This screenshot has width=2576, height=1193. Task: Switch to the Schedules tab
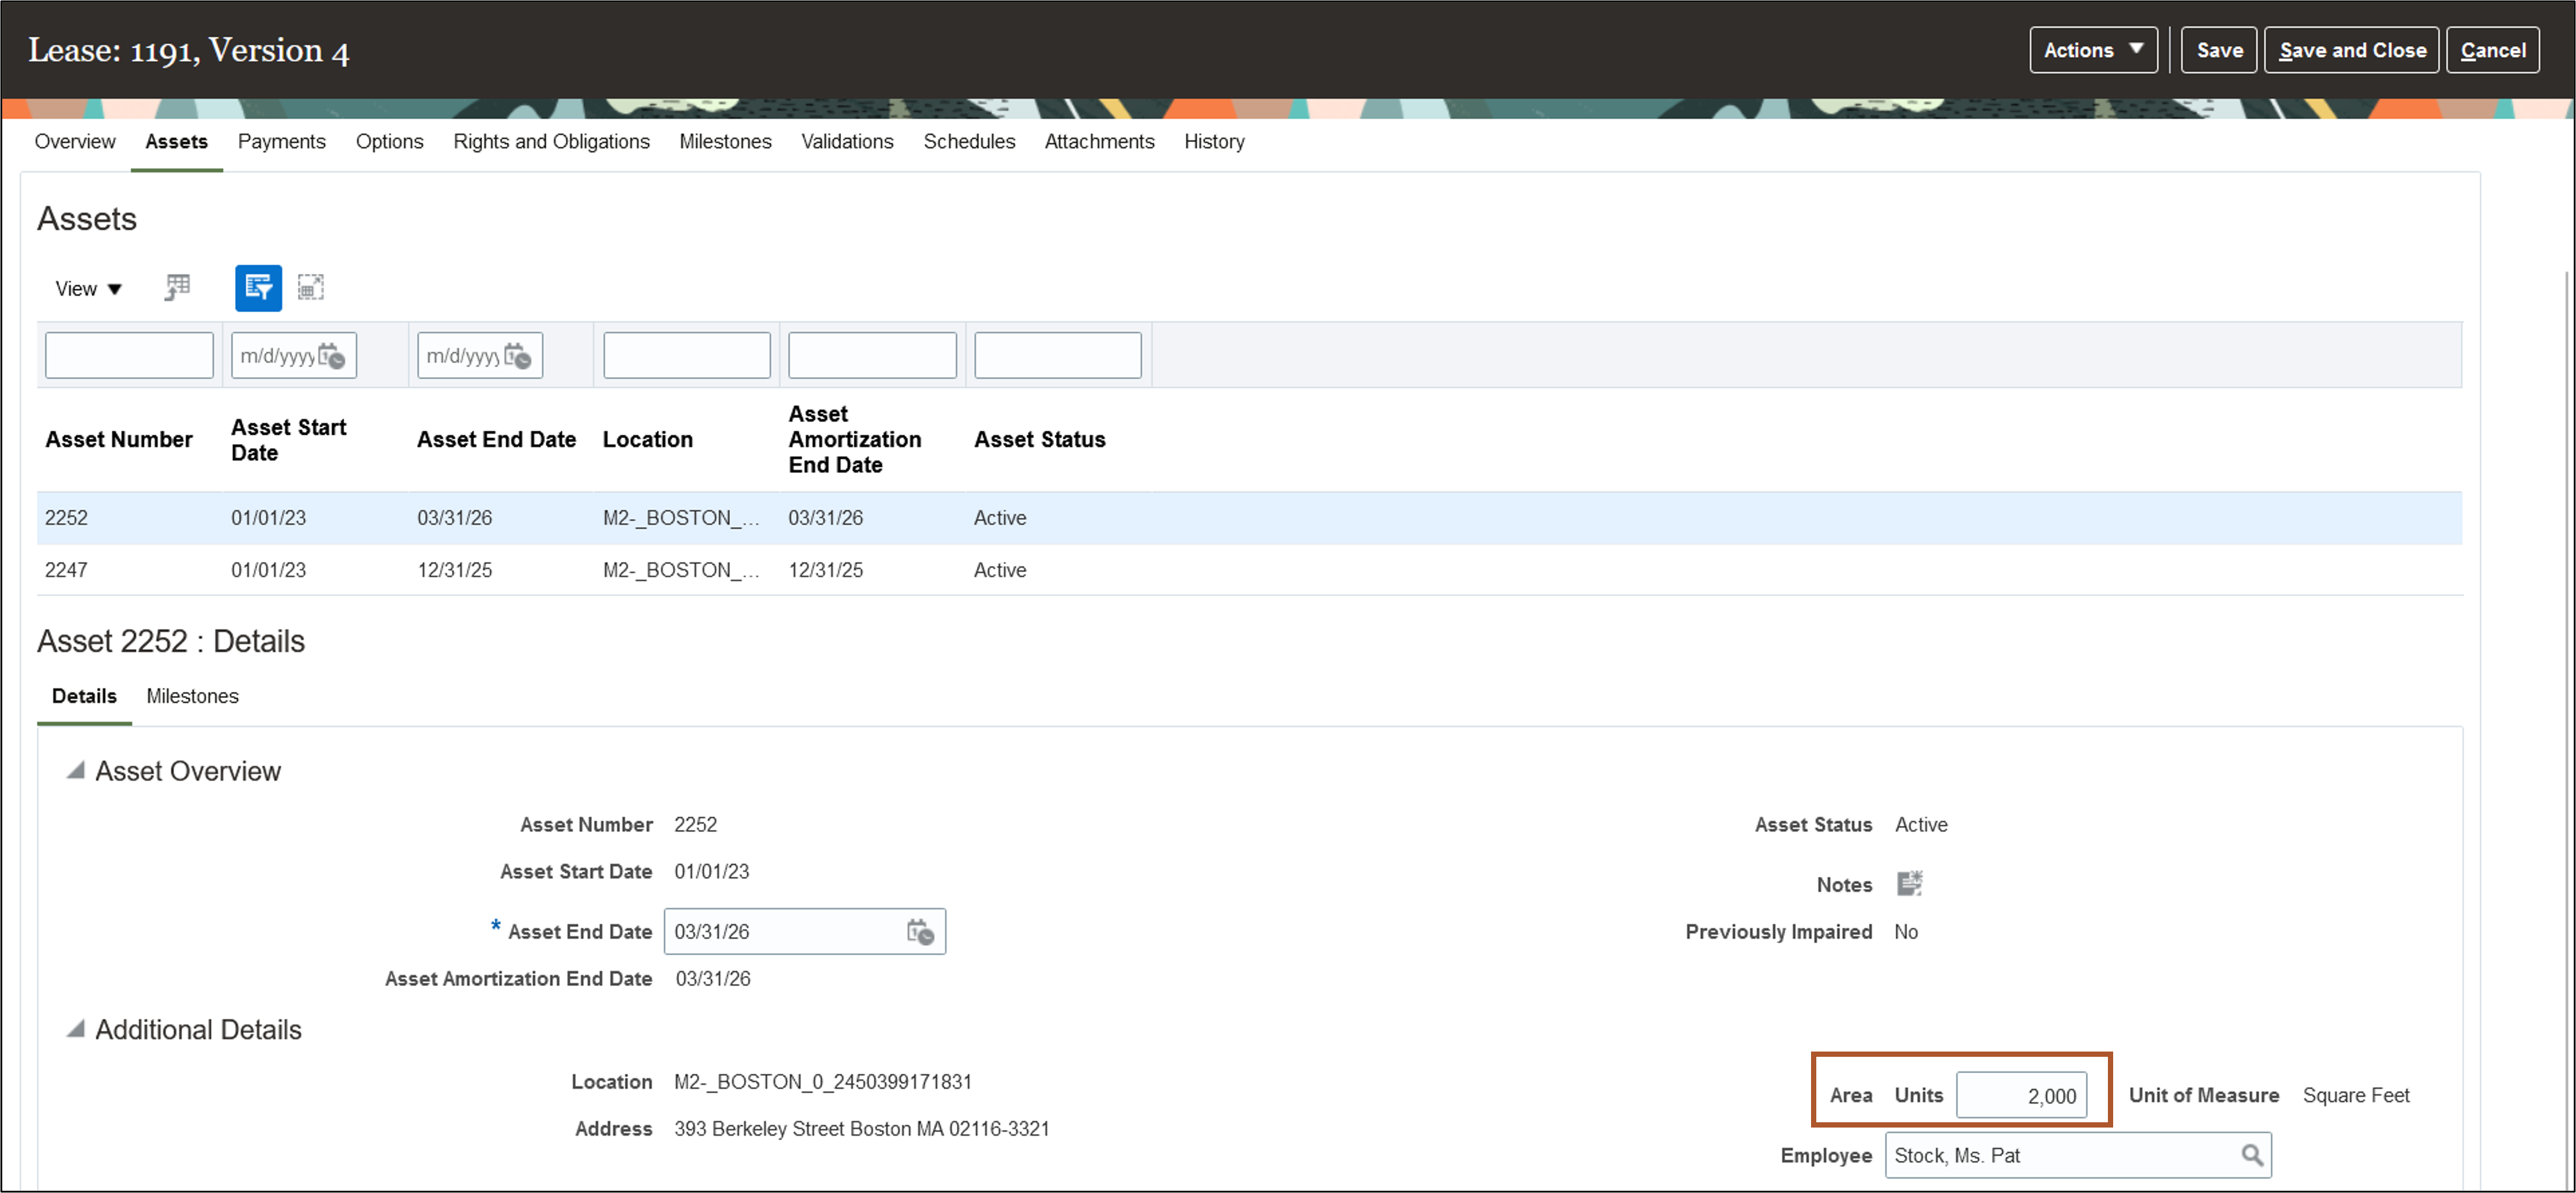pos(968,142)
